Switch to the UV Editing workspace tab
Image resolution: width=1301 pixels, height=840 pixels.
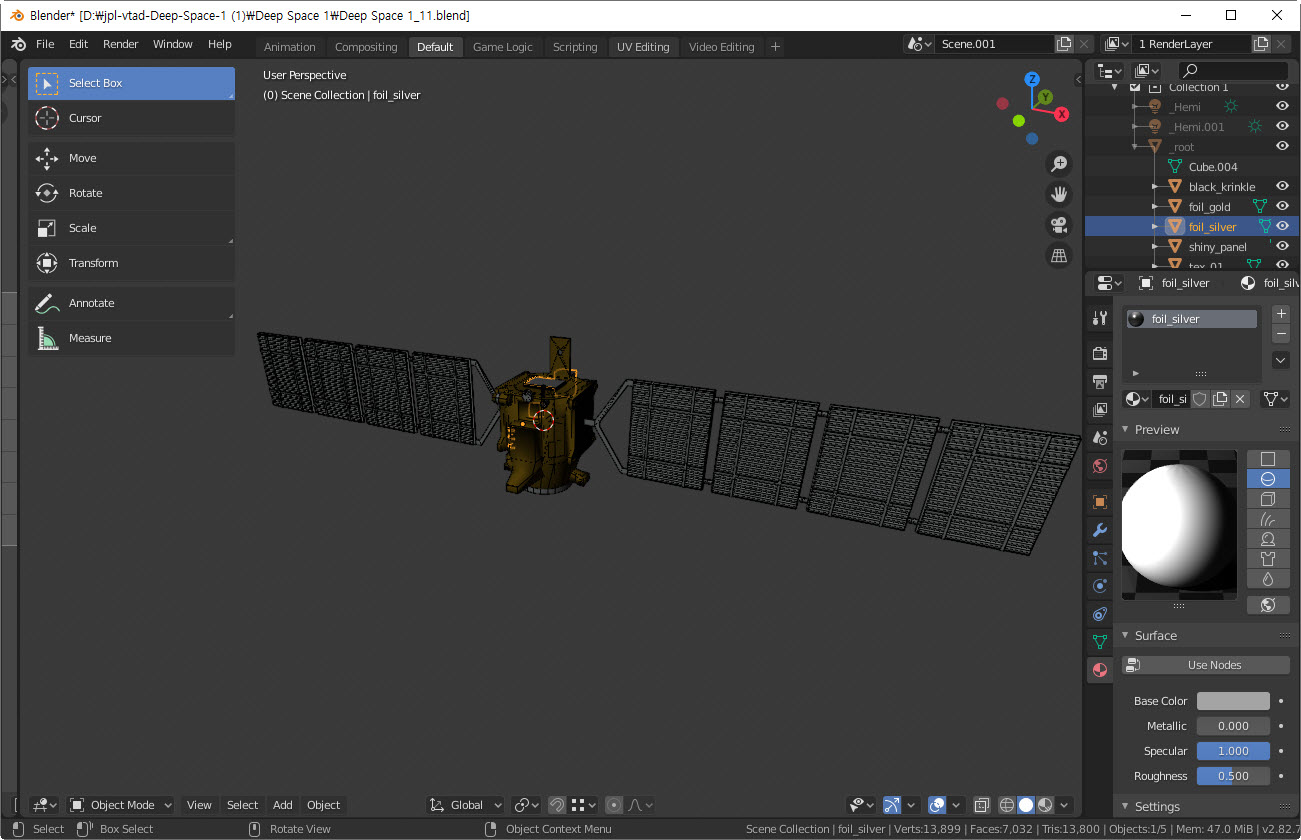(643, 47)
